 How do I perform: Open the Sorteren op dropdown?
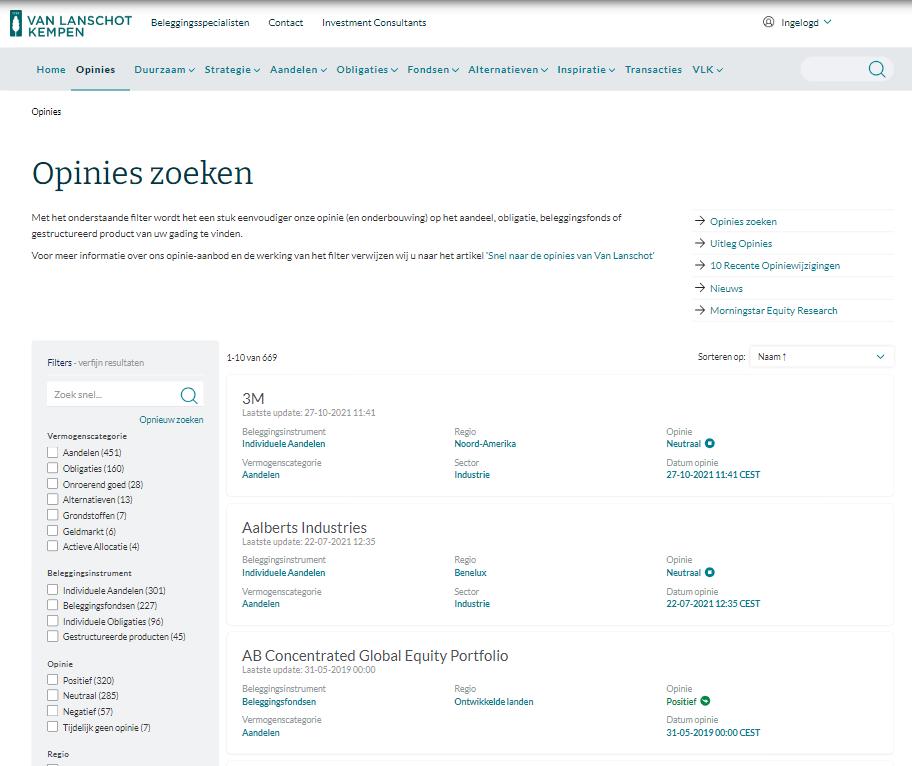[x=821, y=357]
